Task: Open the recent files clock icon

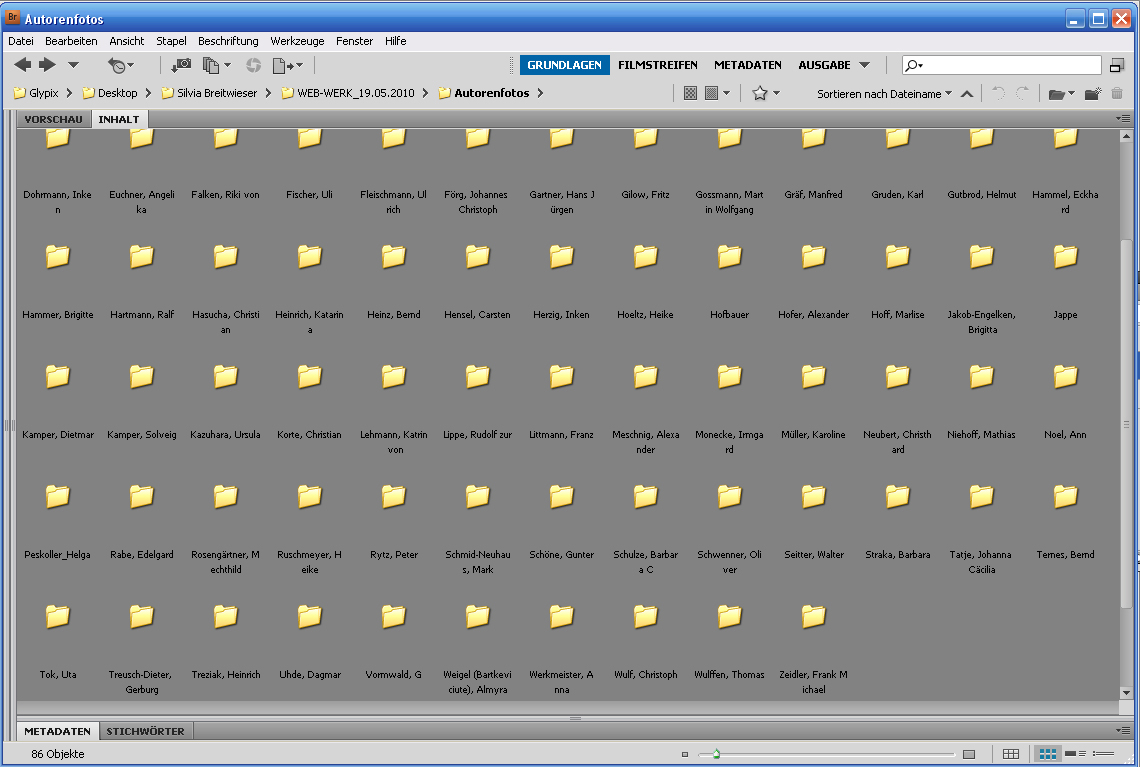Action: 119,65
